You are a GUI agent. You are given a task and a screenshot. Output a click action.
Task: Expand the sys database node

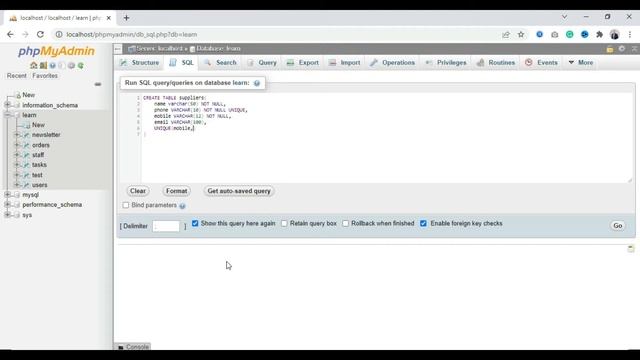tap(7, 215)
